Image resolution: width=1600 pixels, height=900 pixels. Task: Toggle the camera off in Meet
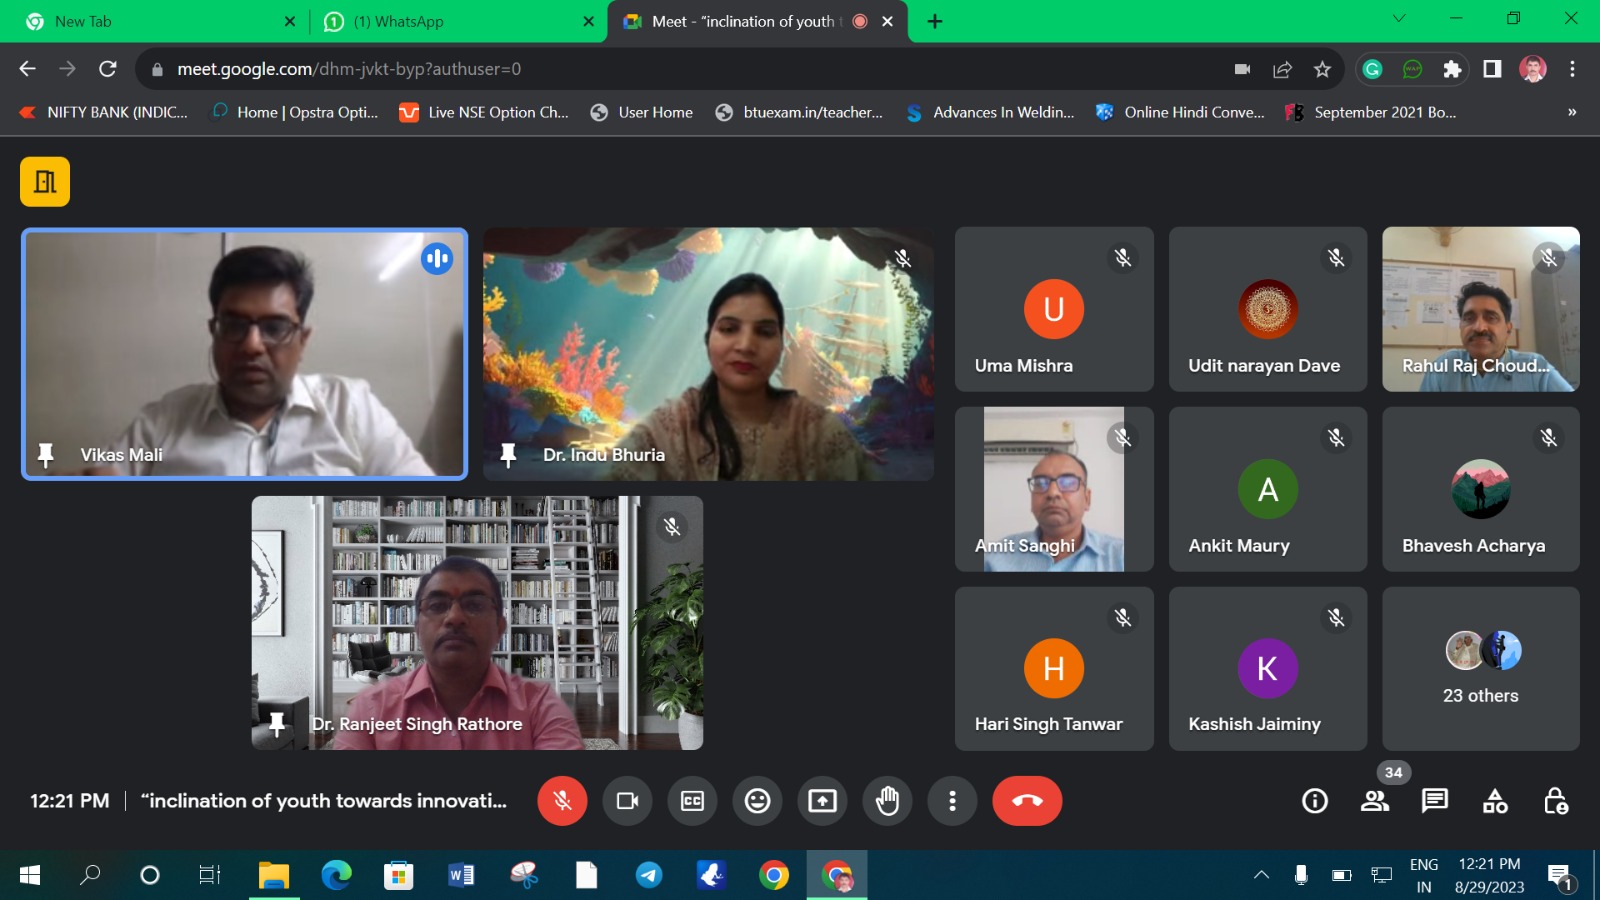point(627,801)
